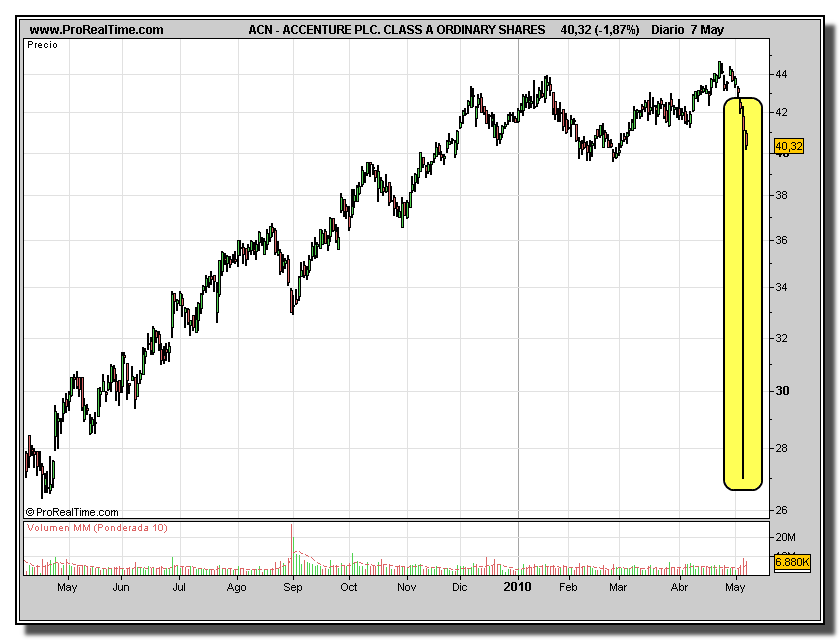The image size is (840, 640).
Task: Click the Abr month axis label
Action: [679, 588]
